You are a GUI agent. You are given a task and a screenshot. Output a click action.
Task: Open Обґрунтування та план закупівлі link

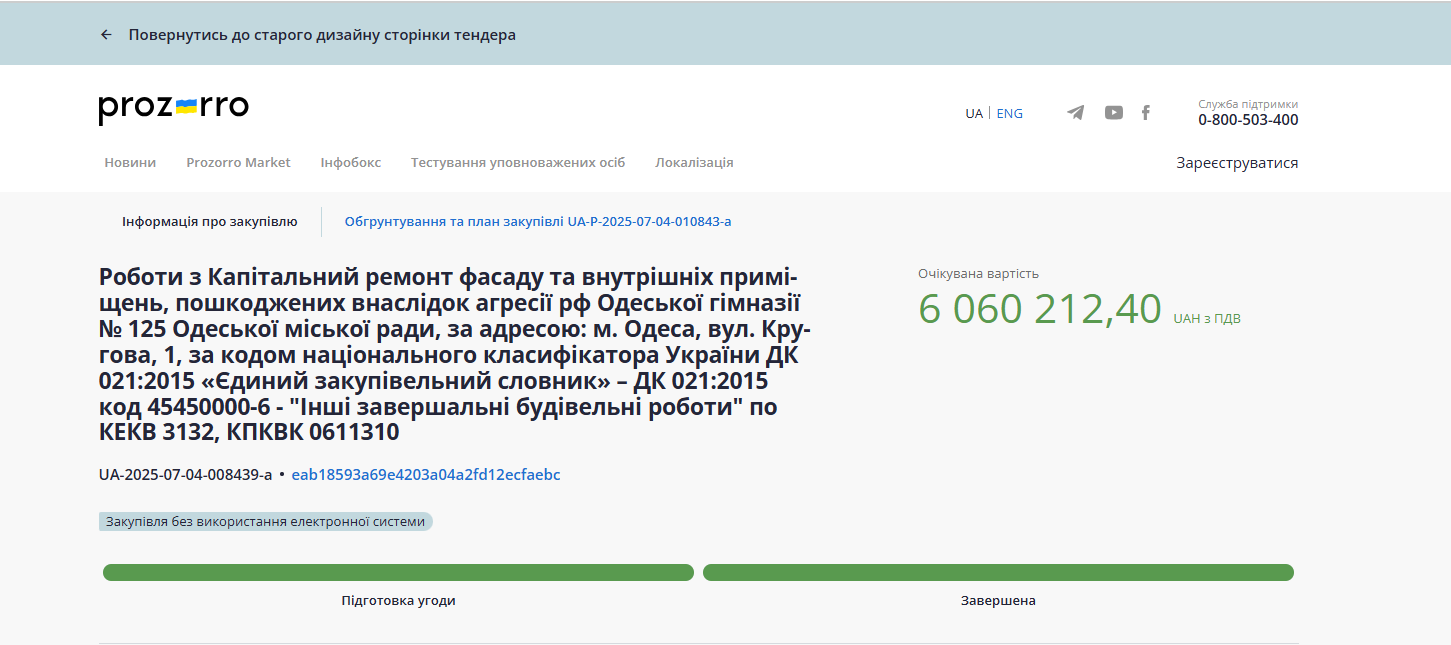click(x=537, y=222)
